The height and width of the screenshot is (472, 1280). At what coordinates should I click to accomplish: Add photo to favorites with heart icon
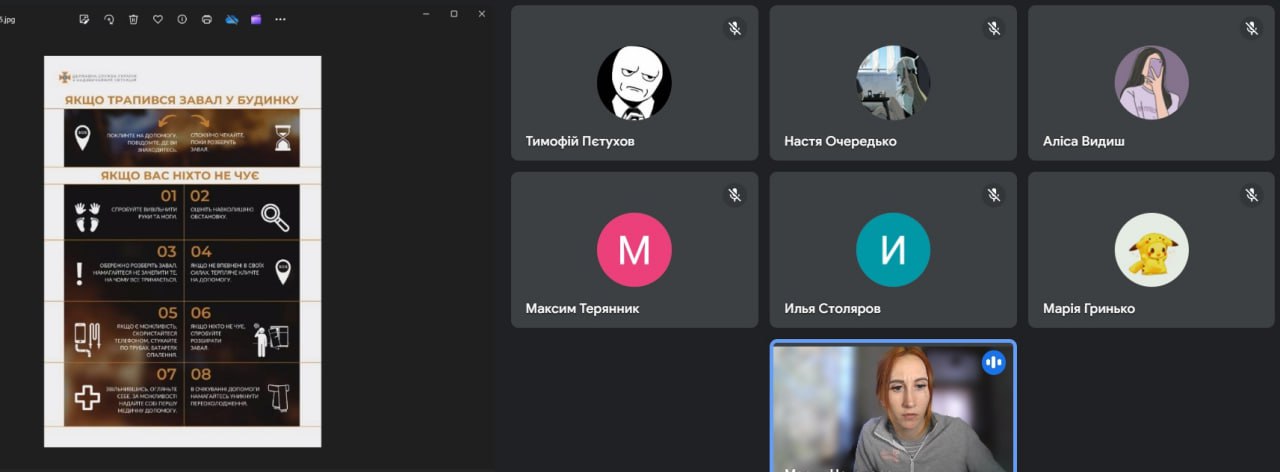pyautogui.click(x=157, y=19)
